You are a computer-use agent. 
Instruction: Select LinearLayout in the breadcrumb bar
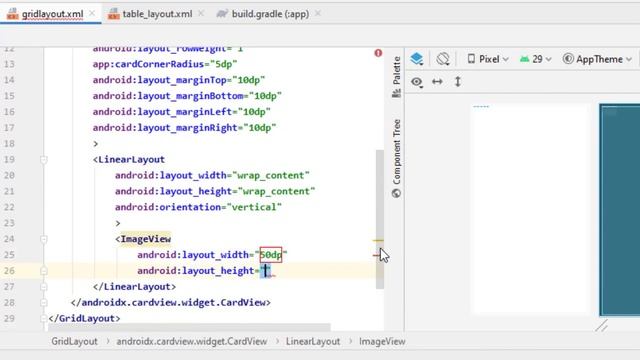click(x=313, y=342)
